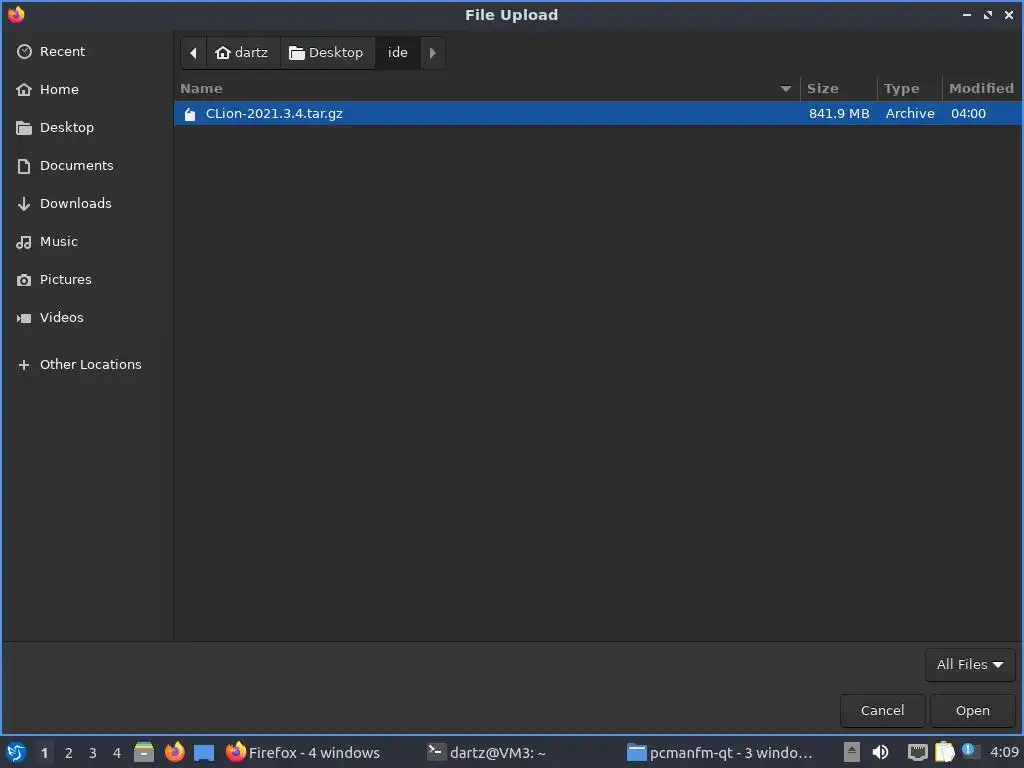The image size is (1024, 768).
Task: Click the 04:00 modified cell
Action: [968, 114]
